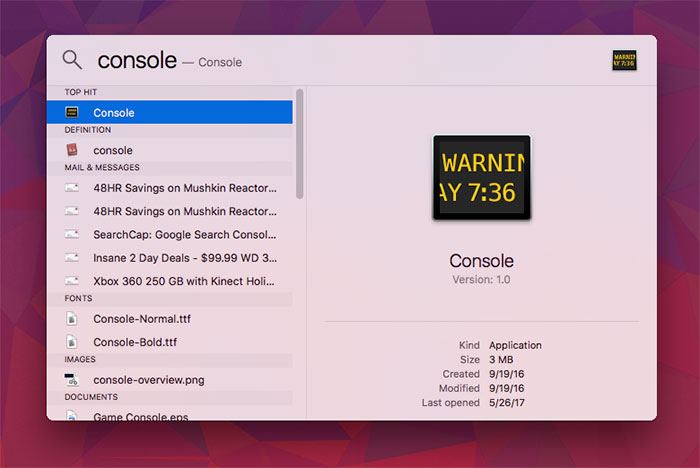Click the 'DOCUMENTS' section header
The height and width of the screenshot is (468, 700).
pos(91,397)
